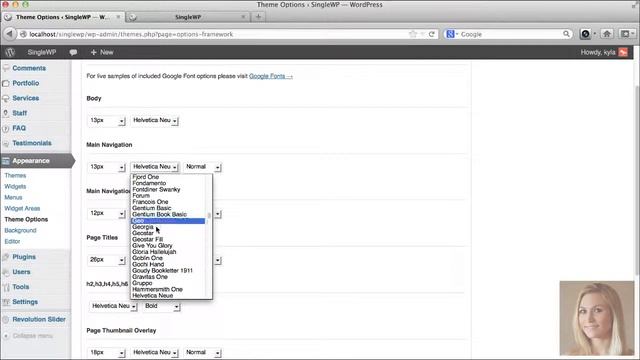This screenshot has height=360, width=640.
Task: Open Testimonials in the sidebar
Action: click(32, 143)
